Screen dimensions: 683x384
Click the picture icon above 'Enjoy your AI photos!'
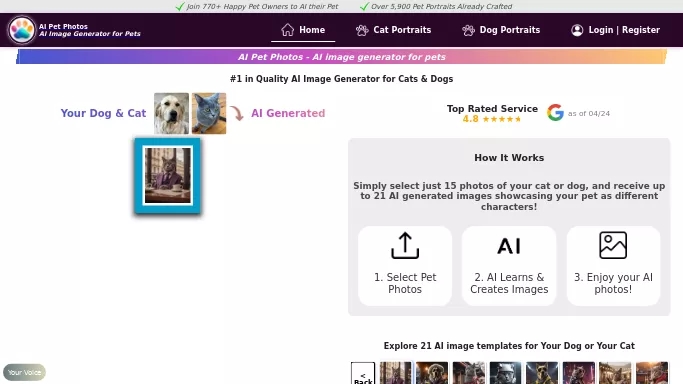pyautogui.click(x=613, y=246)
